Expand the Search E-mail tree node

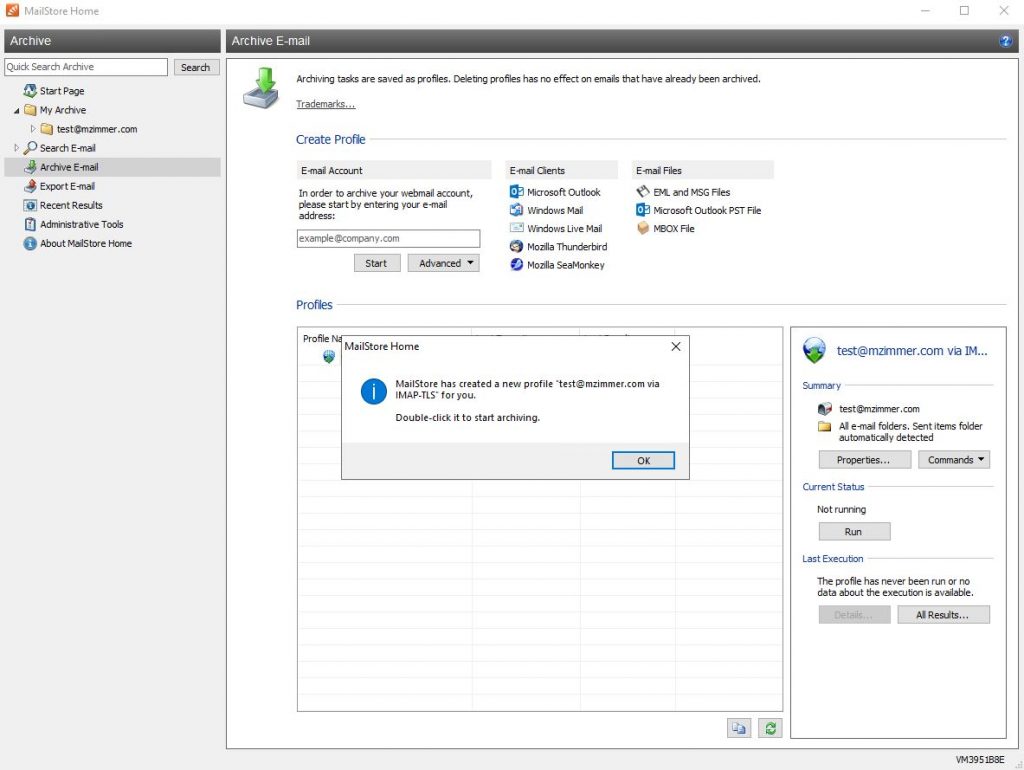tap(16, 148)
